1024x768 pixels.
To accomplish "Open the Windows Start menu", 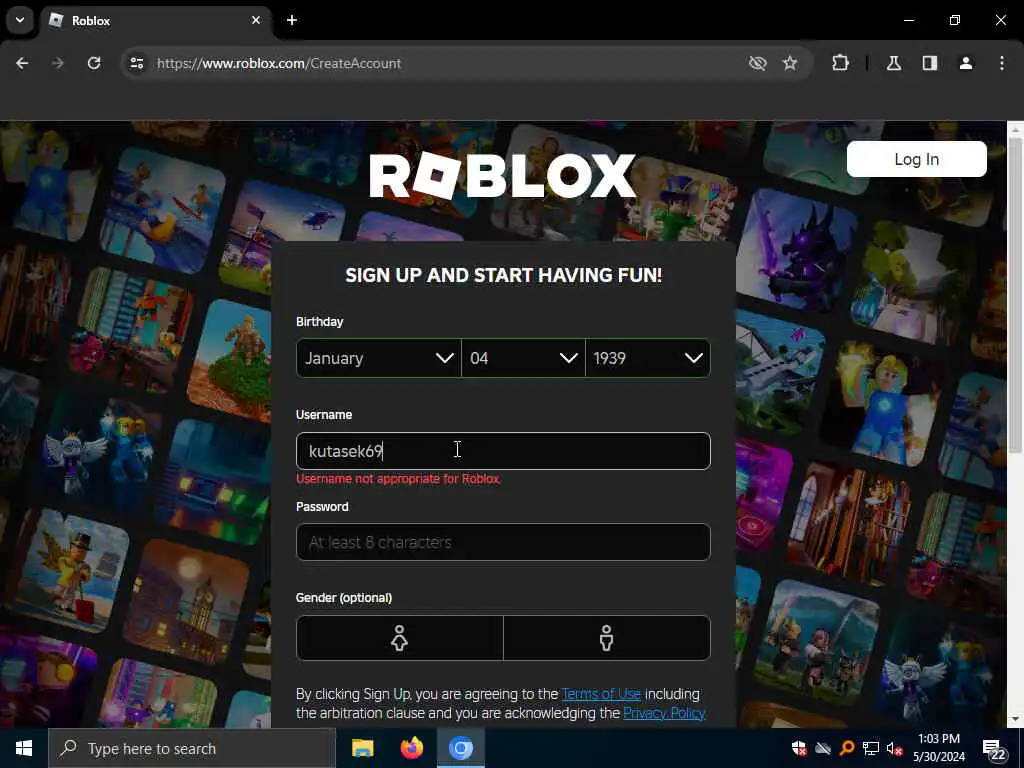I will [24, 748].
